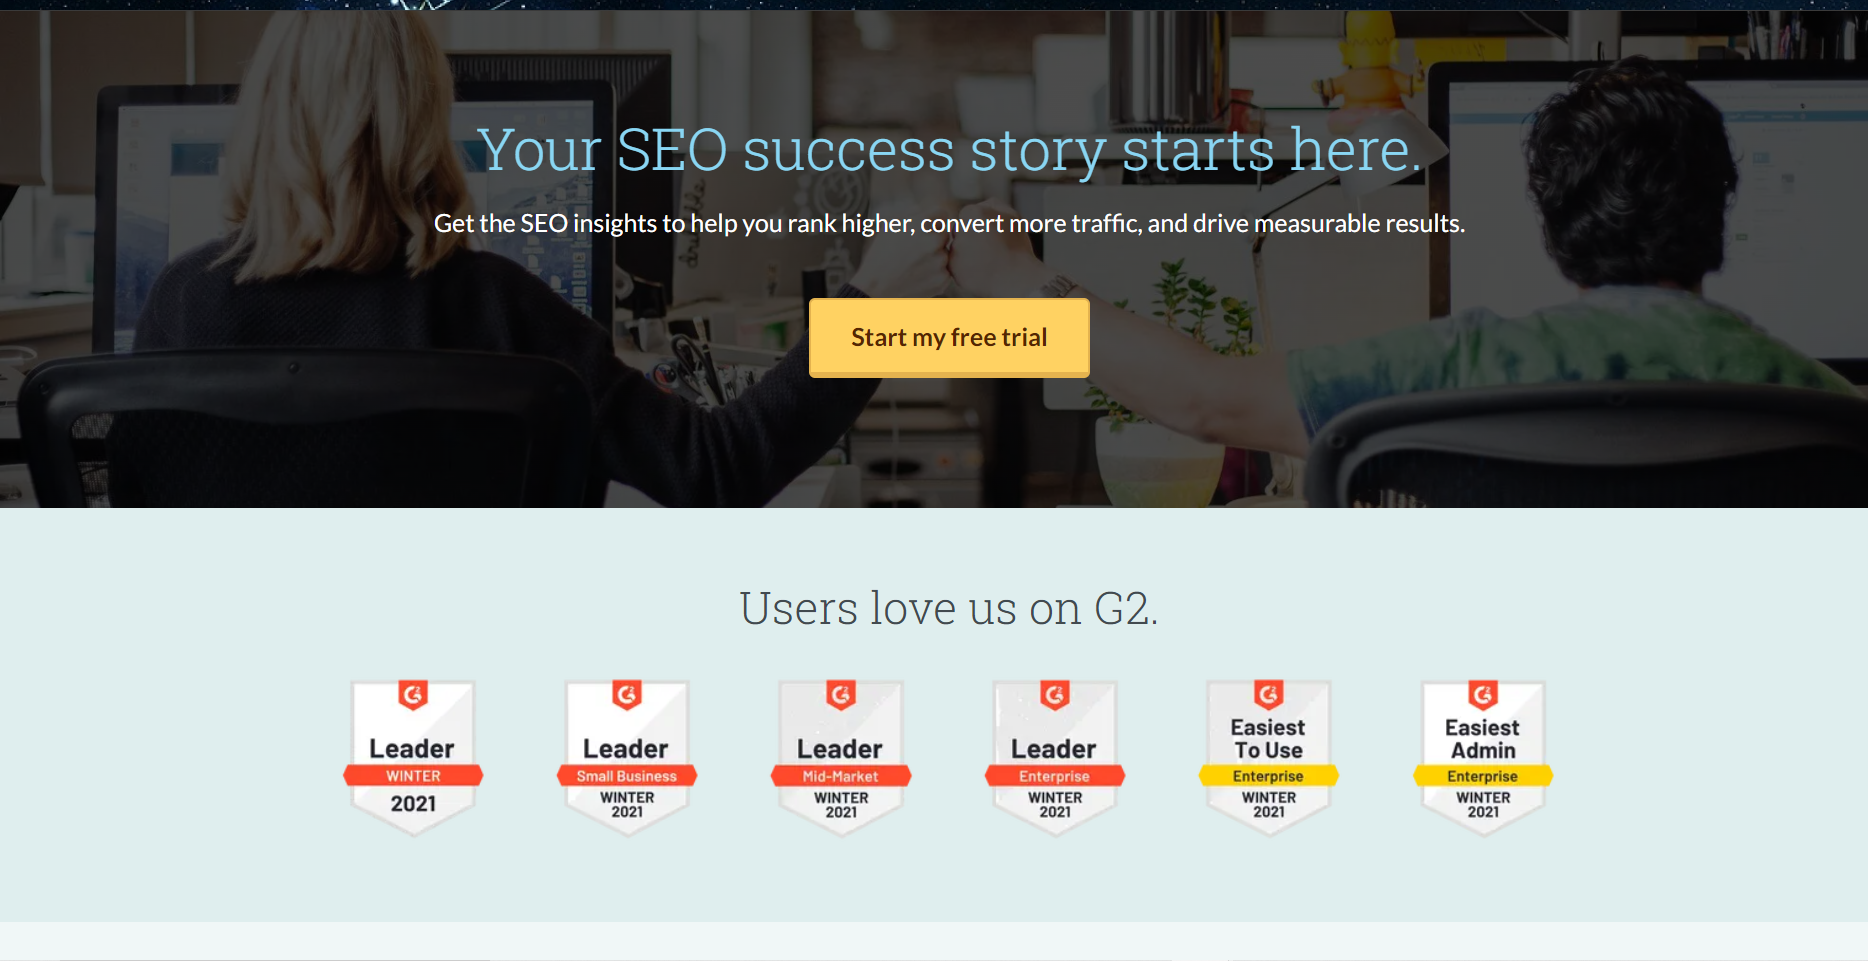
Task: Click the red Mid-Market ribbon label
Action: click(841, 776)
